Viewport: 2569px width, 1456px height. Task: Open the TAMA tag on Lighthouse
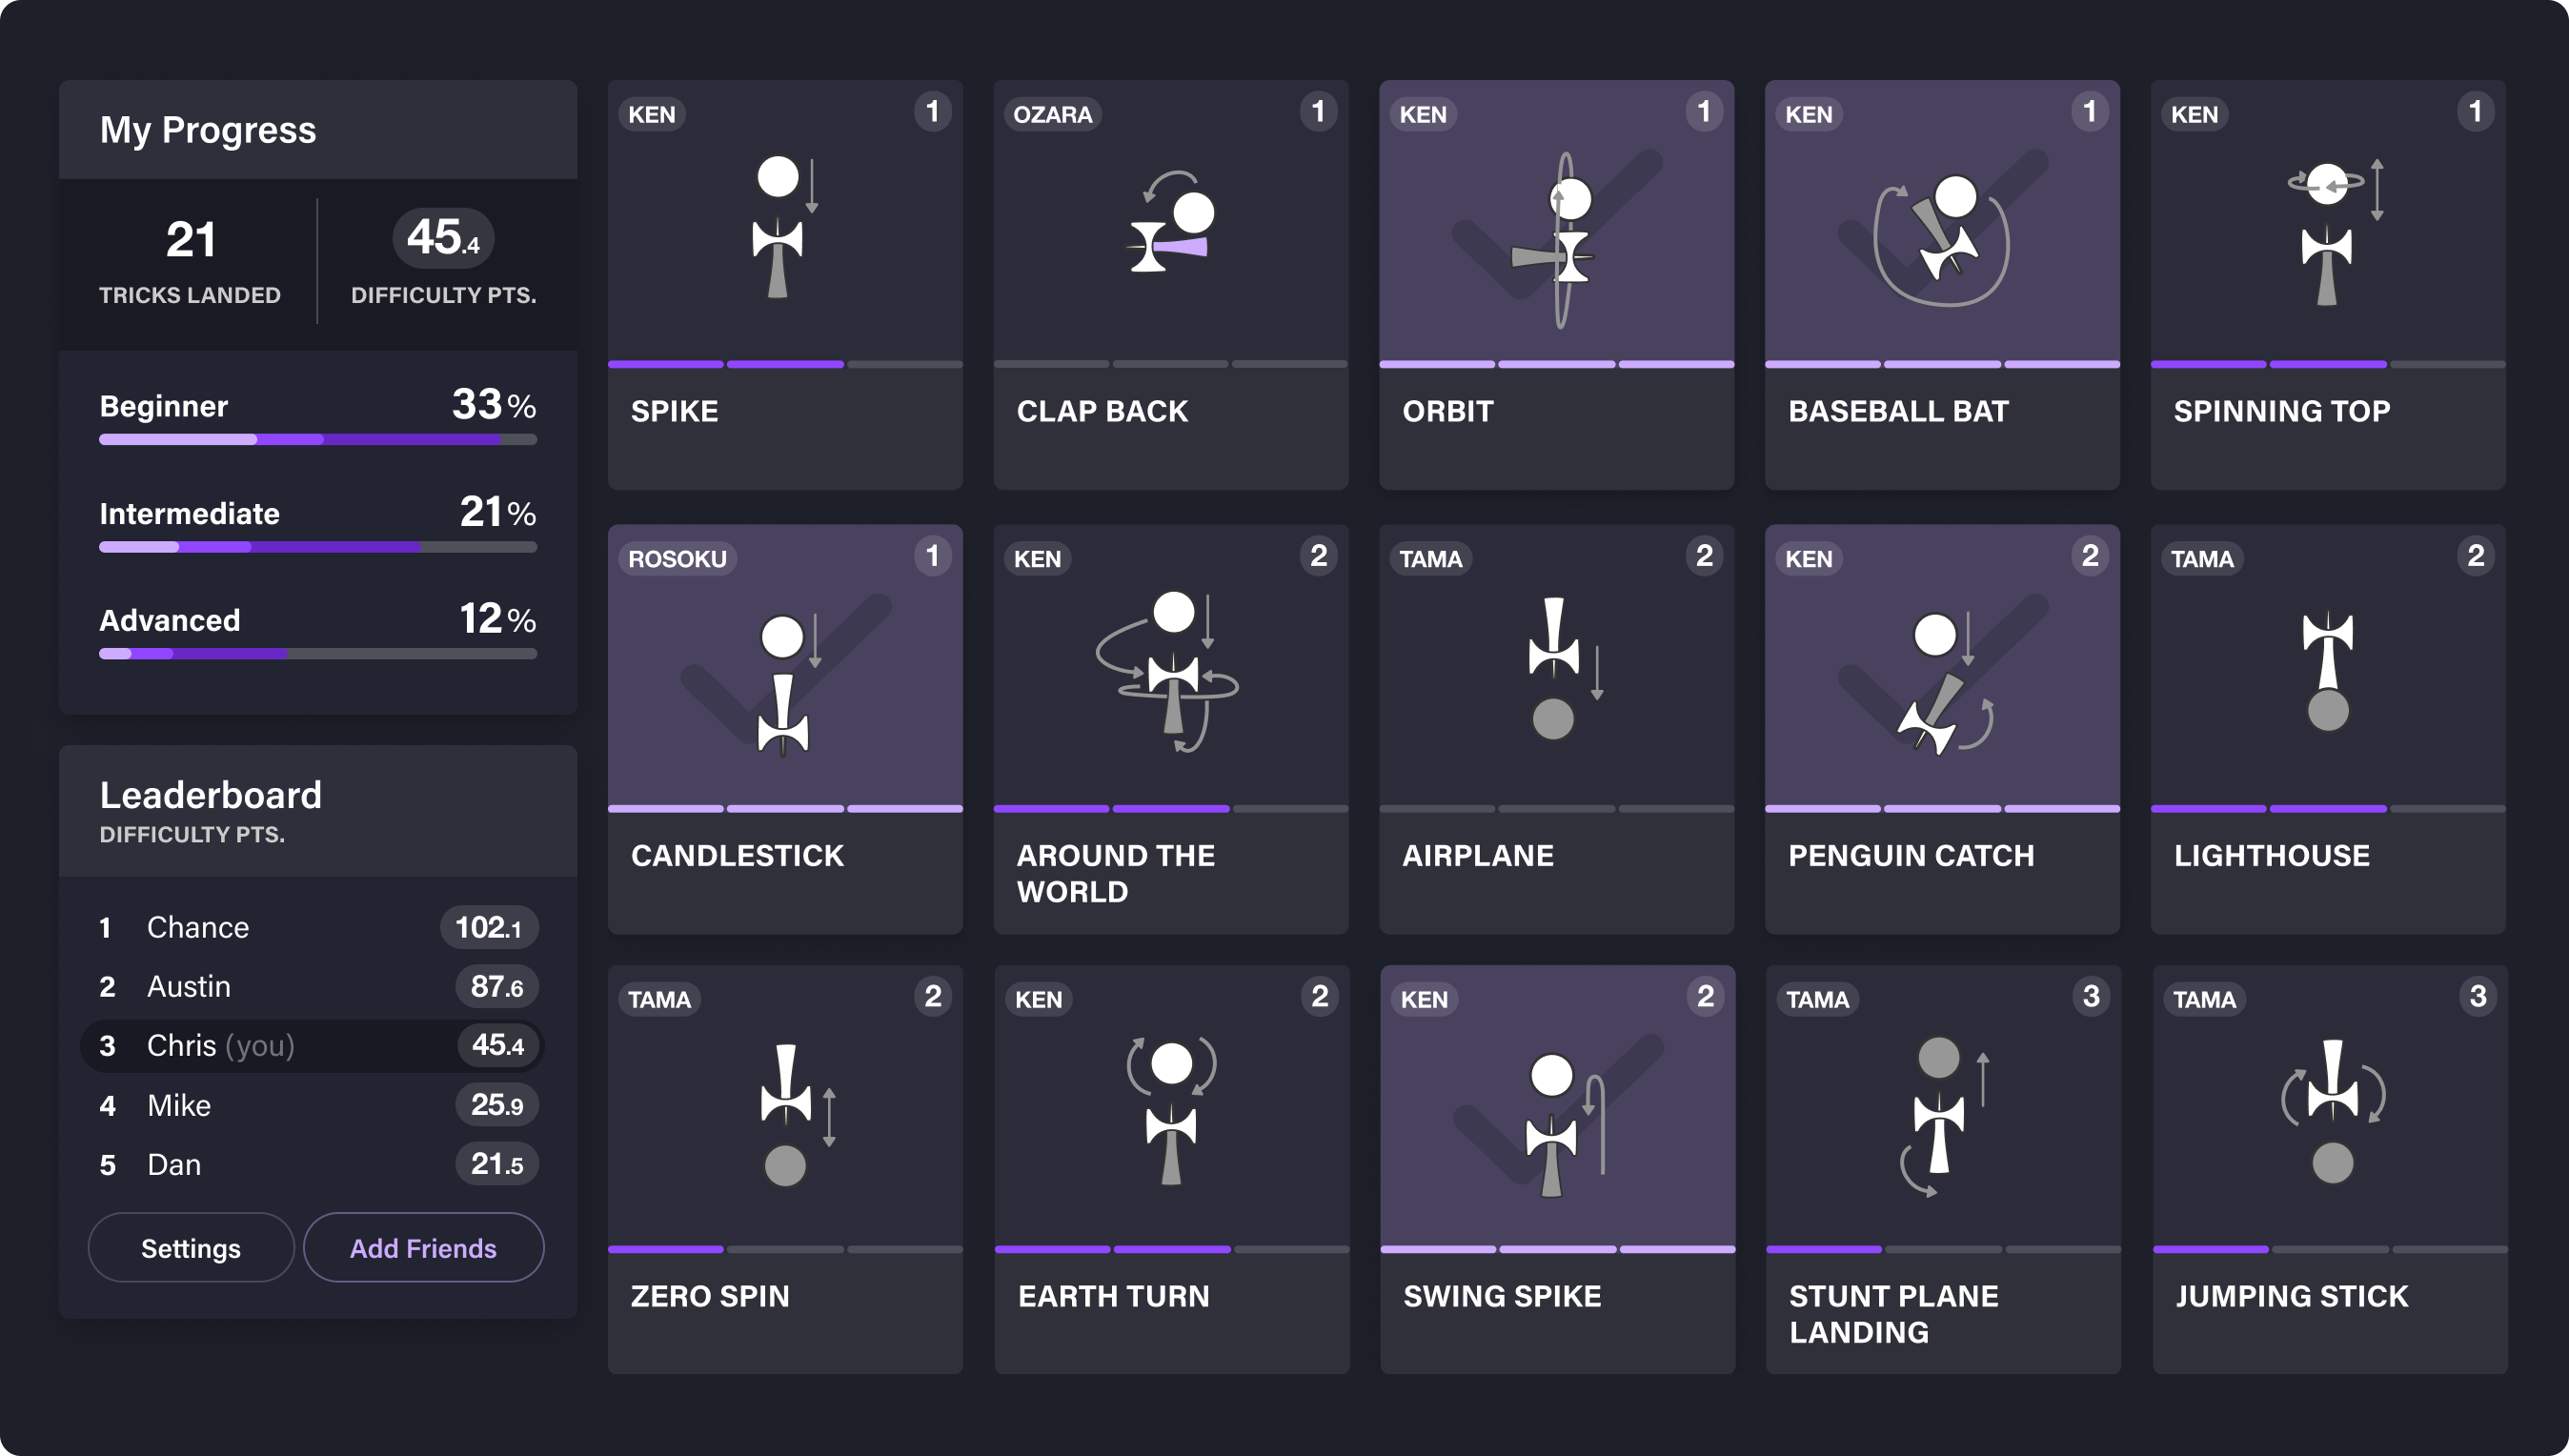point(2203,558)
